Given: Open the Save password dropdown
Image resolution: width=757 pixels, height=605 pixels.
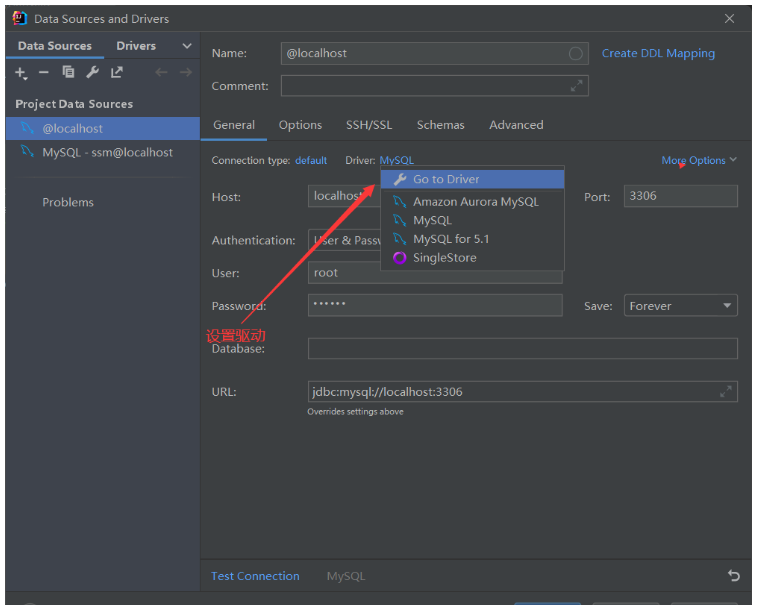Looking at the screenshot, I should [x=681, y=306].
